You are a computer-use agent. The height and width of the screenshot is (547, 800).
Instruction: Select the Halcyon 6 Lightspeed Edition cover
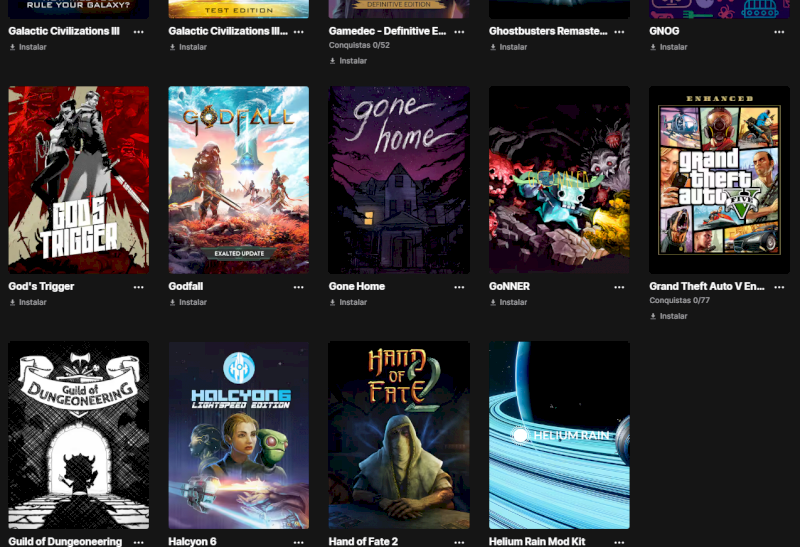(x=239, y=435)
